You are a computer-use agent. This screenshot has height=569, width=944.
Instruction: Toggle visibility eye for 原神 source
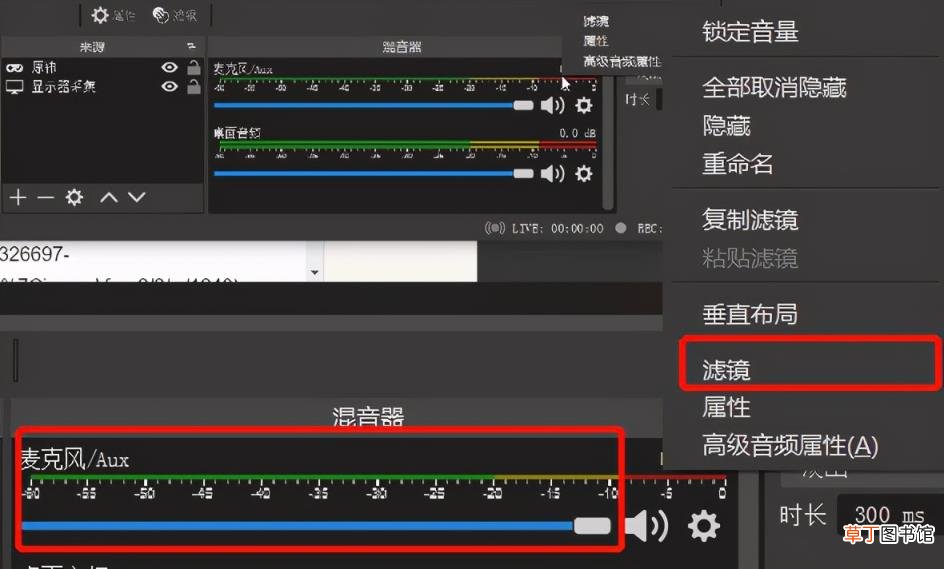170,67
